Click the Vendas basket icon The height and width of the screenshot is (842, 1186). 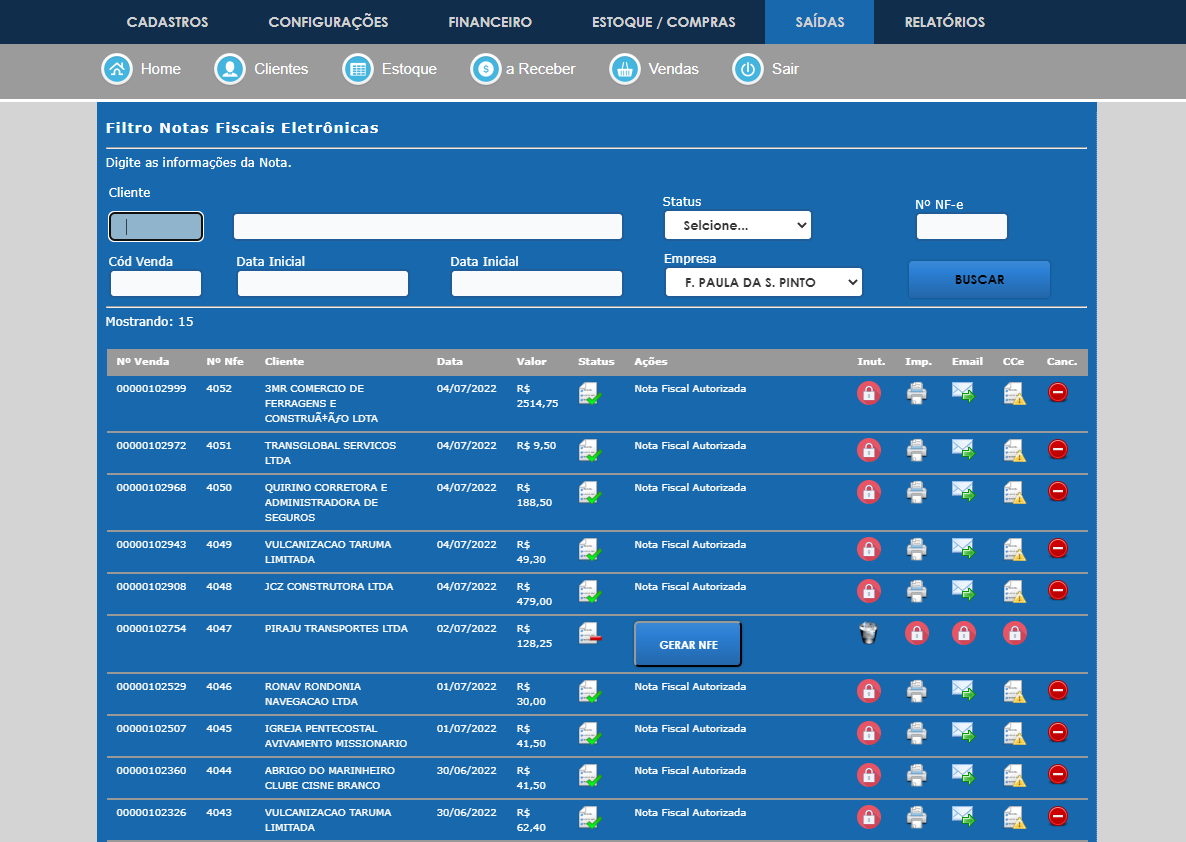625,69
